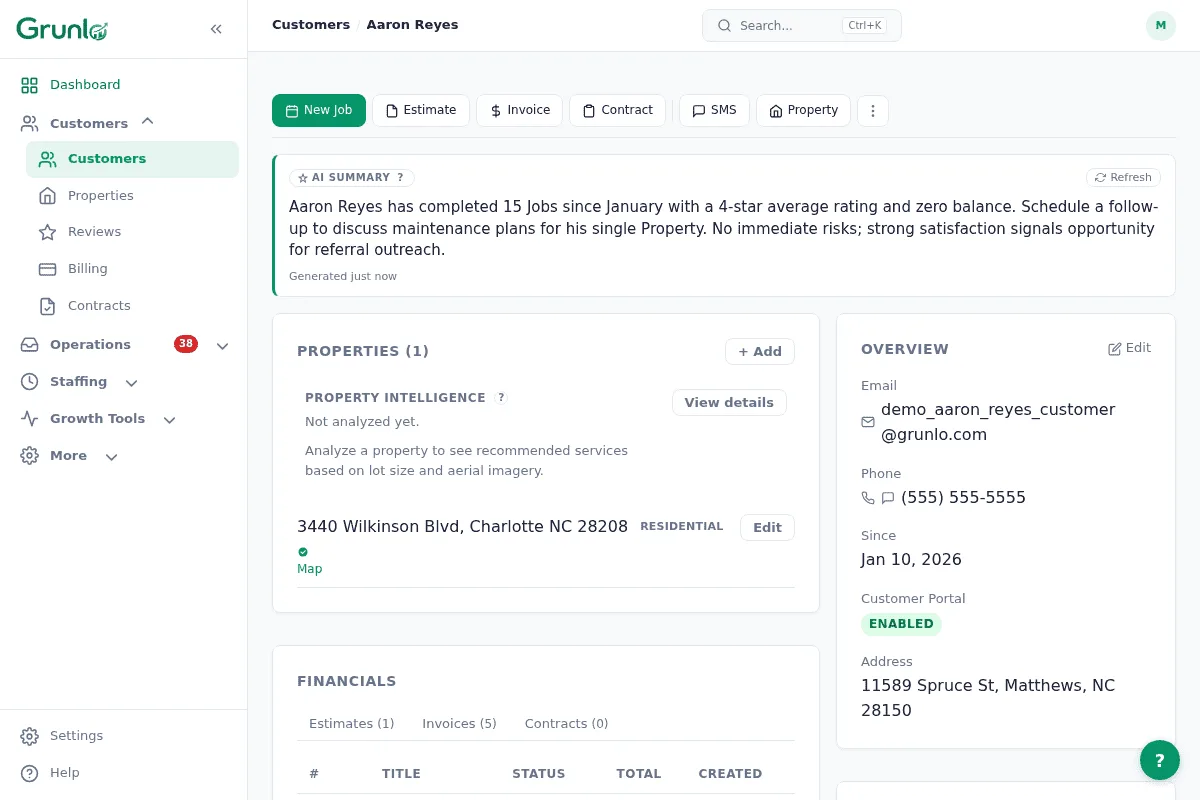
Task: Click the TOTAL column header
Action: 639,774
